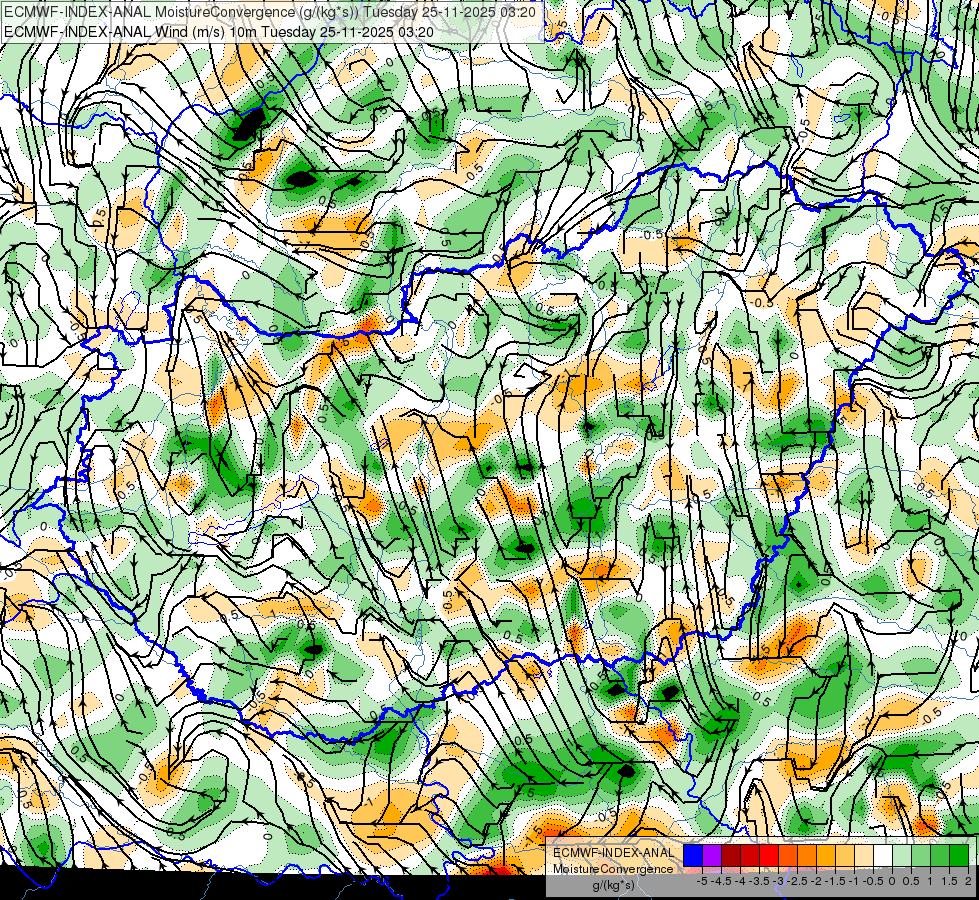The image size is (979, 900).
Task: Click the 'g/(kg*s)' unit label in legend
Action: click(x=614, y=885)
